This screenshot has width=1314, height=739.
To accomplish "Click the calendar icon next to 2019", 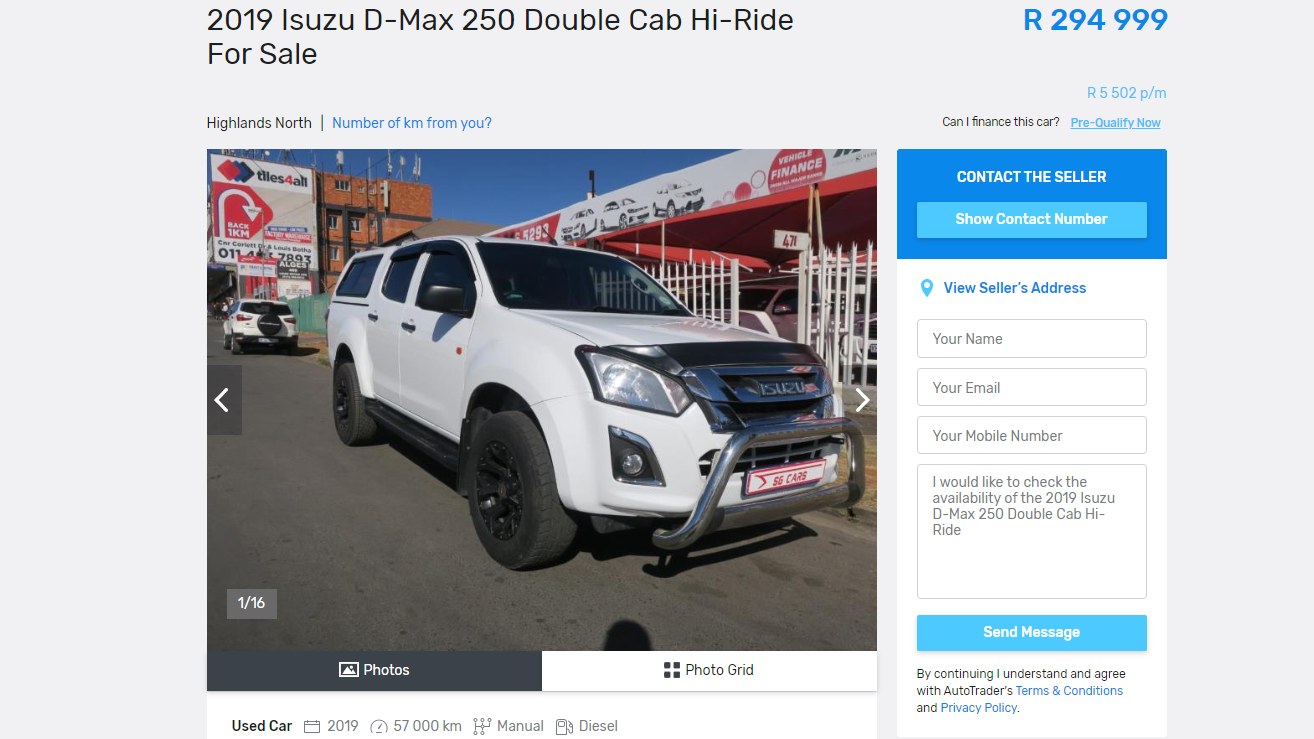I will pos(312,727).
